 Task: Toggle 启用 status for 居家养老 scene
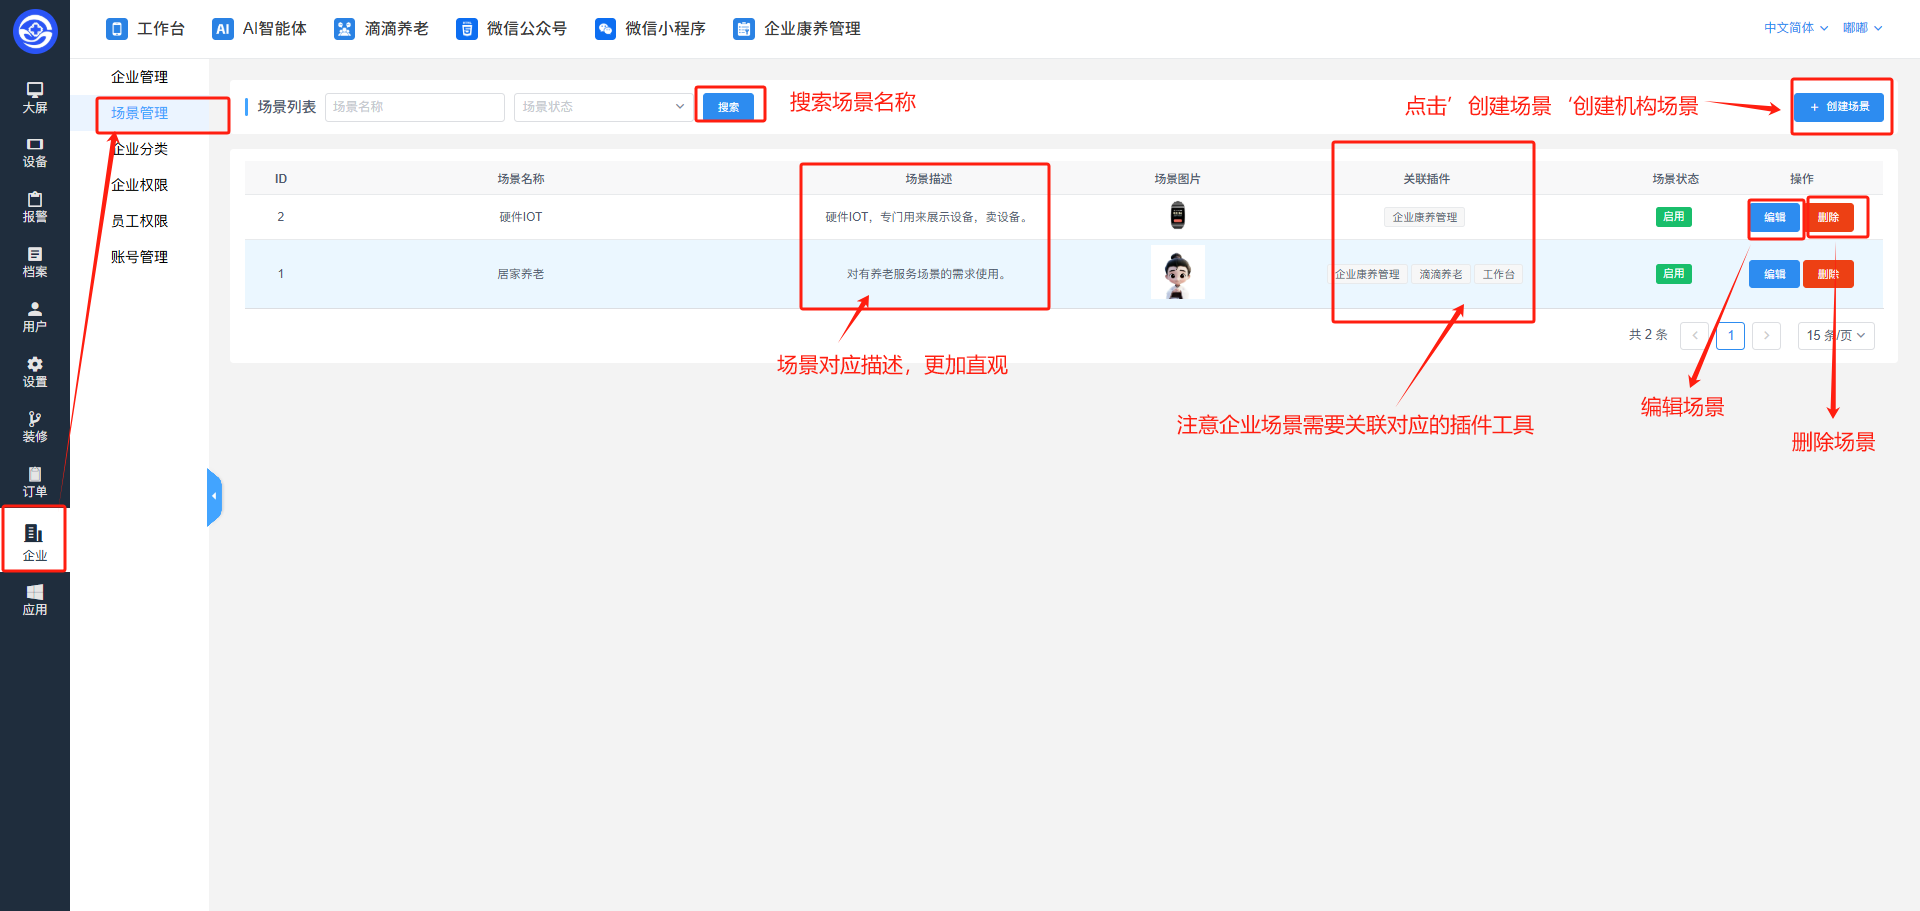coord(1673,274)
